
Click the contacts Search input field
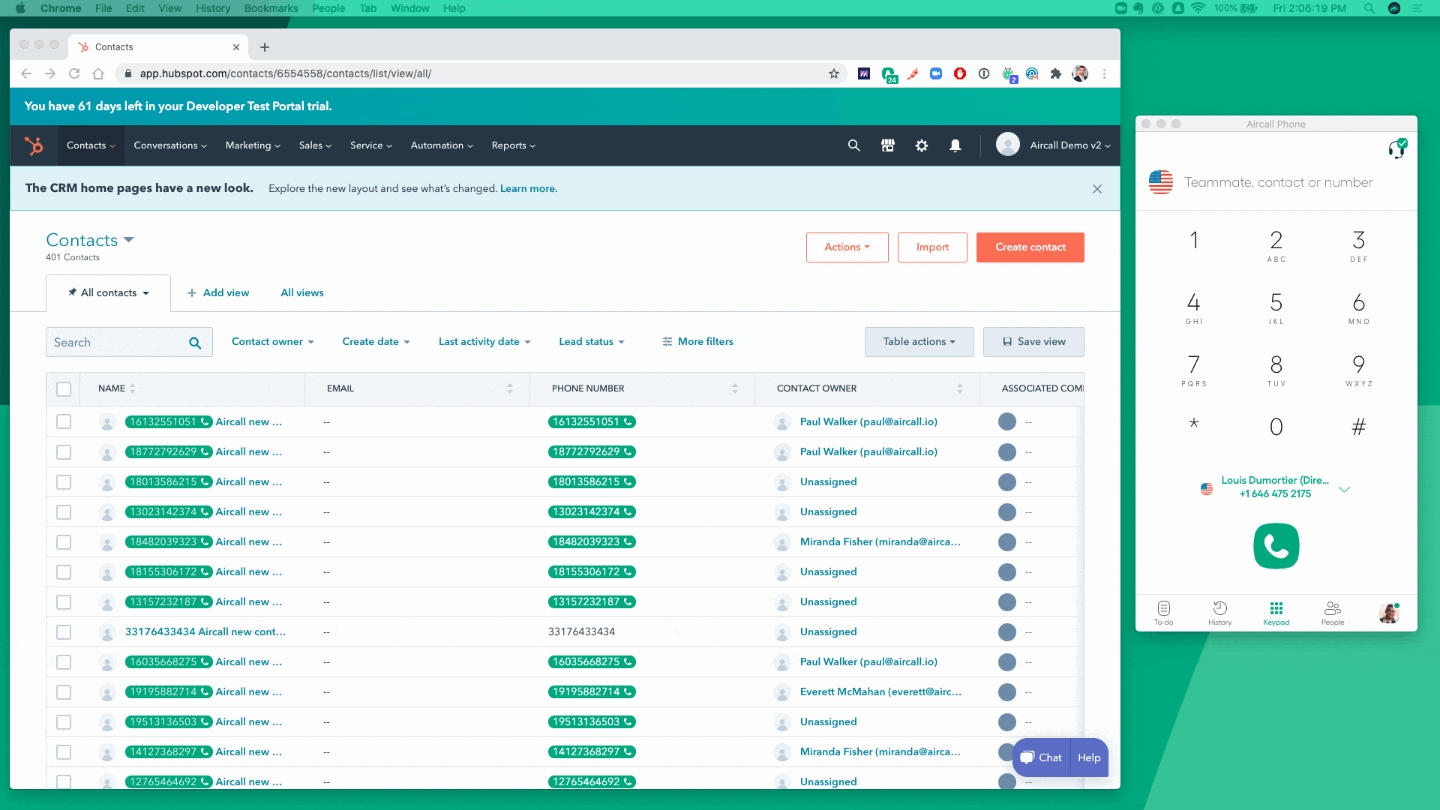[x=118, y=342]
